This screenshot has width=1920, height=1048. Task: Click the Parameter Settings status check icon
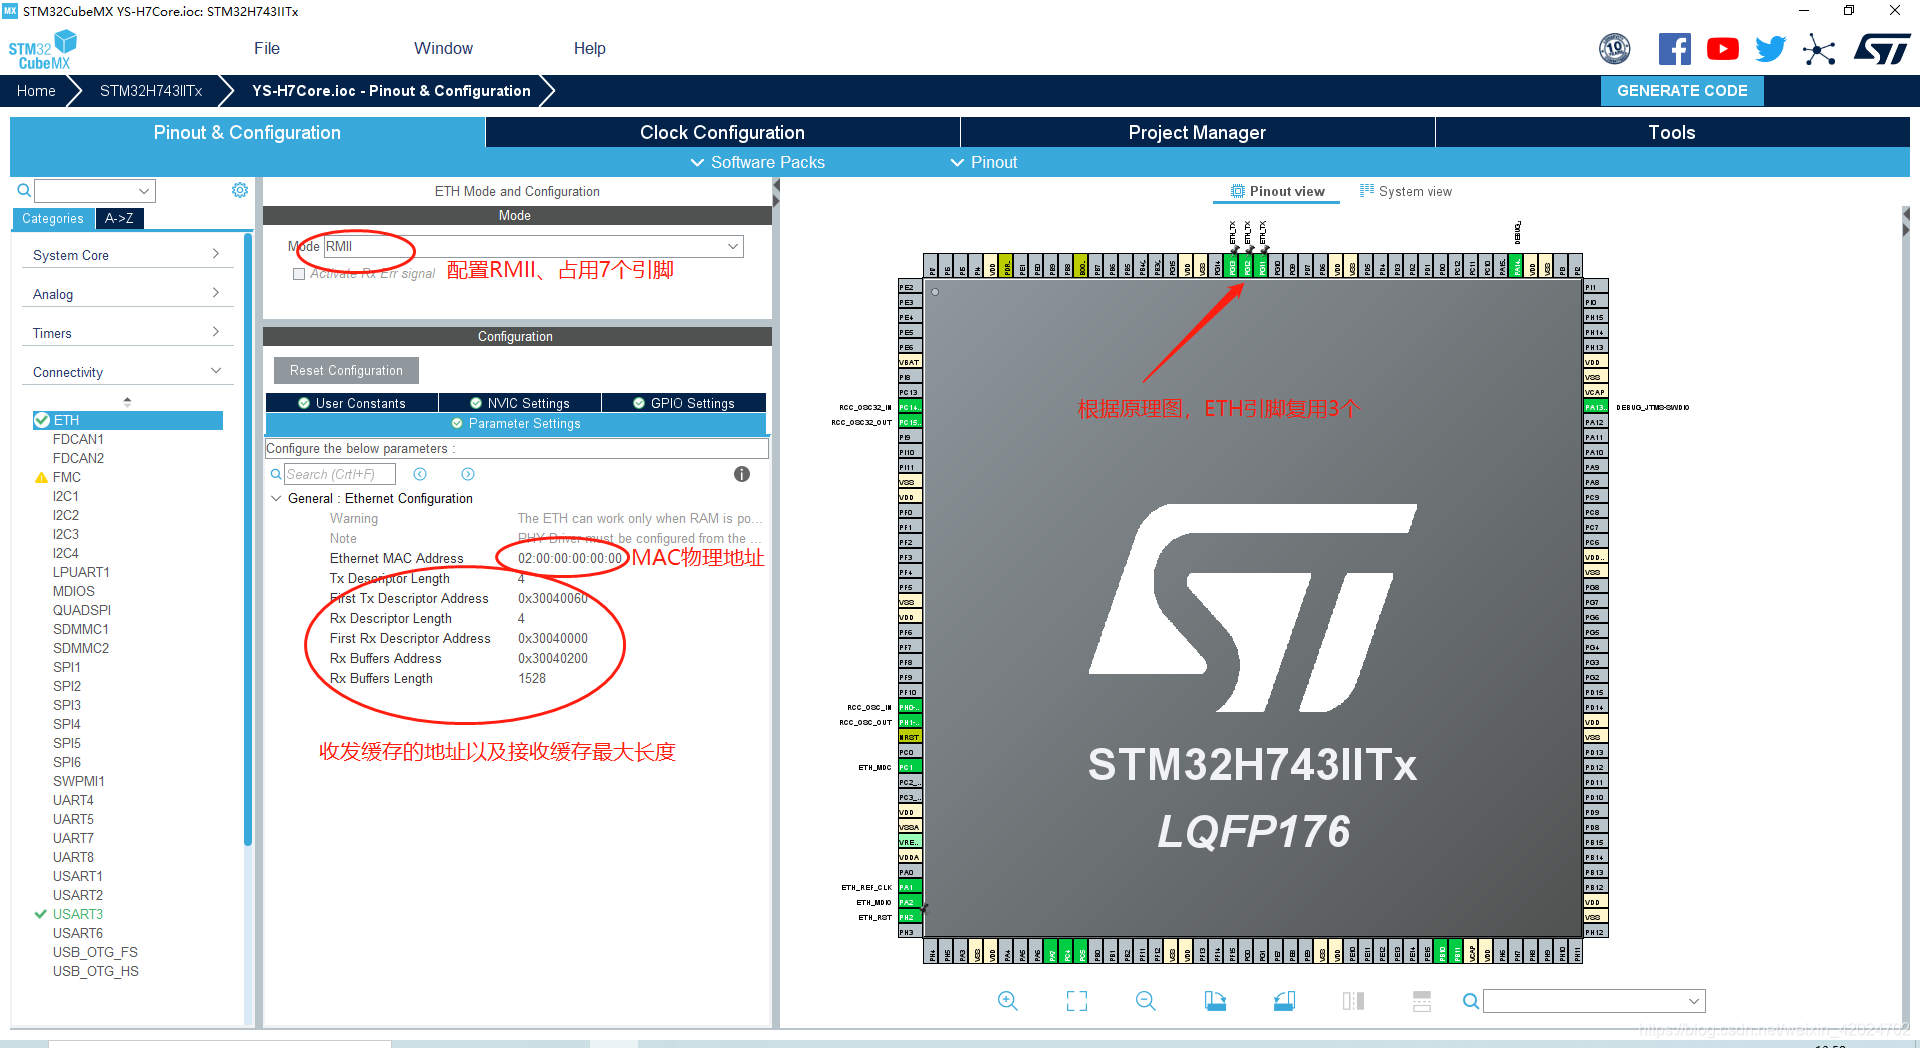457,424
